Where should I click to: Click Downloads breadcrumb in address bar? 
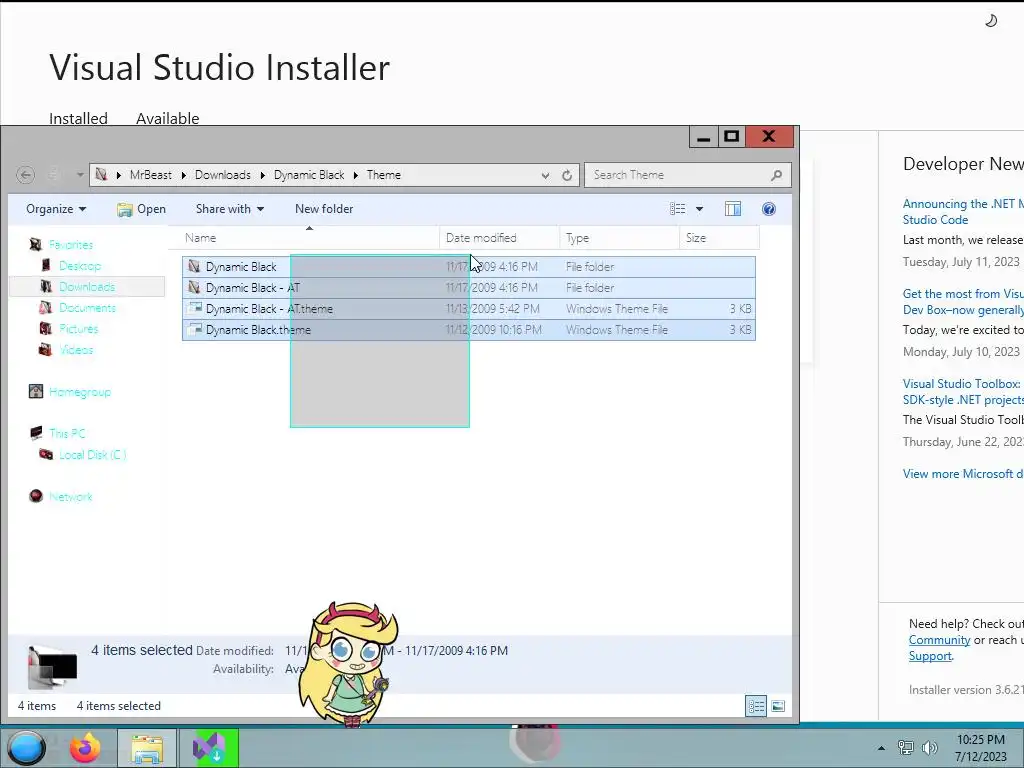click(x=223, y=175)
